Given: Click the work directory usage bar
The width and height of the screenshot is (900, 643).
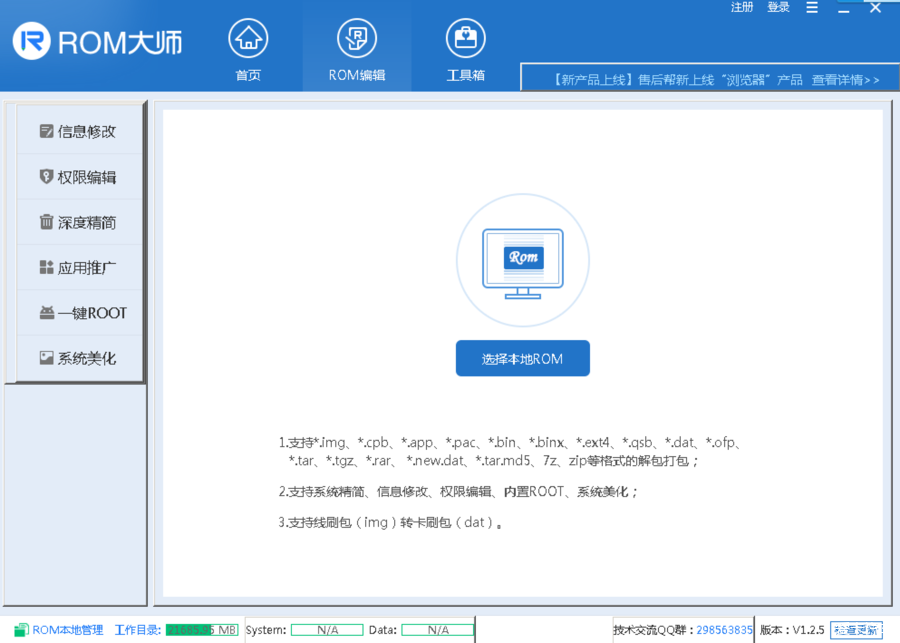Looking at the screenshot, I should (202, 630).
